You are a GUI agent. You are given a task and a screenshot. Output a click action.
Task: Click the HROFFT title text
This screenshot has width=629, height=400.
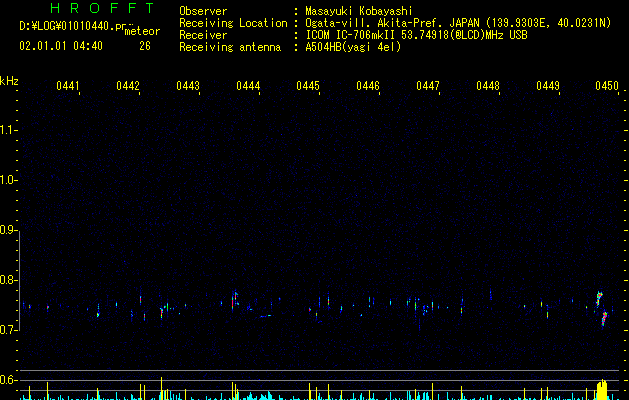coord(103,8)
